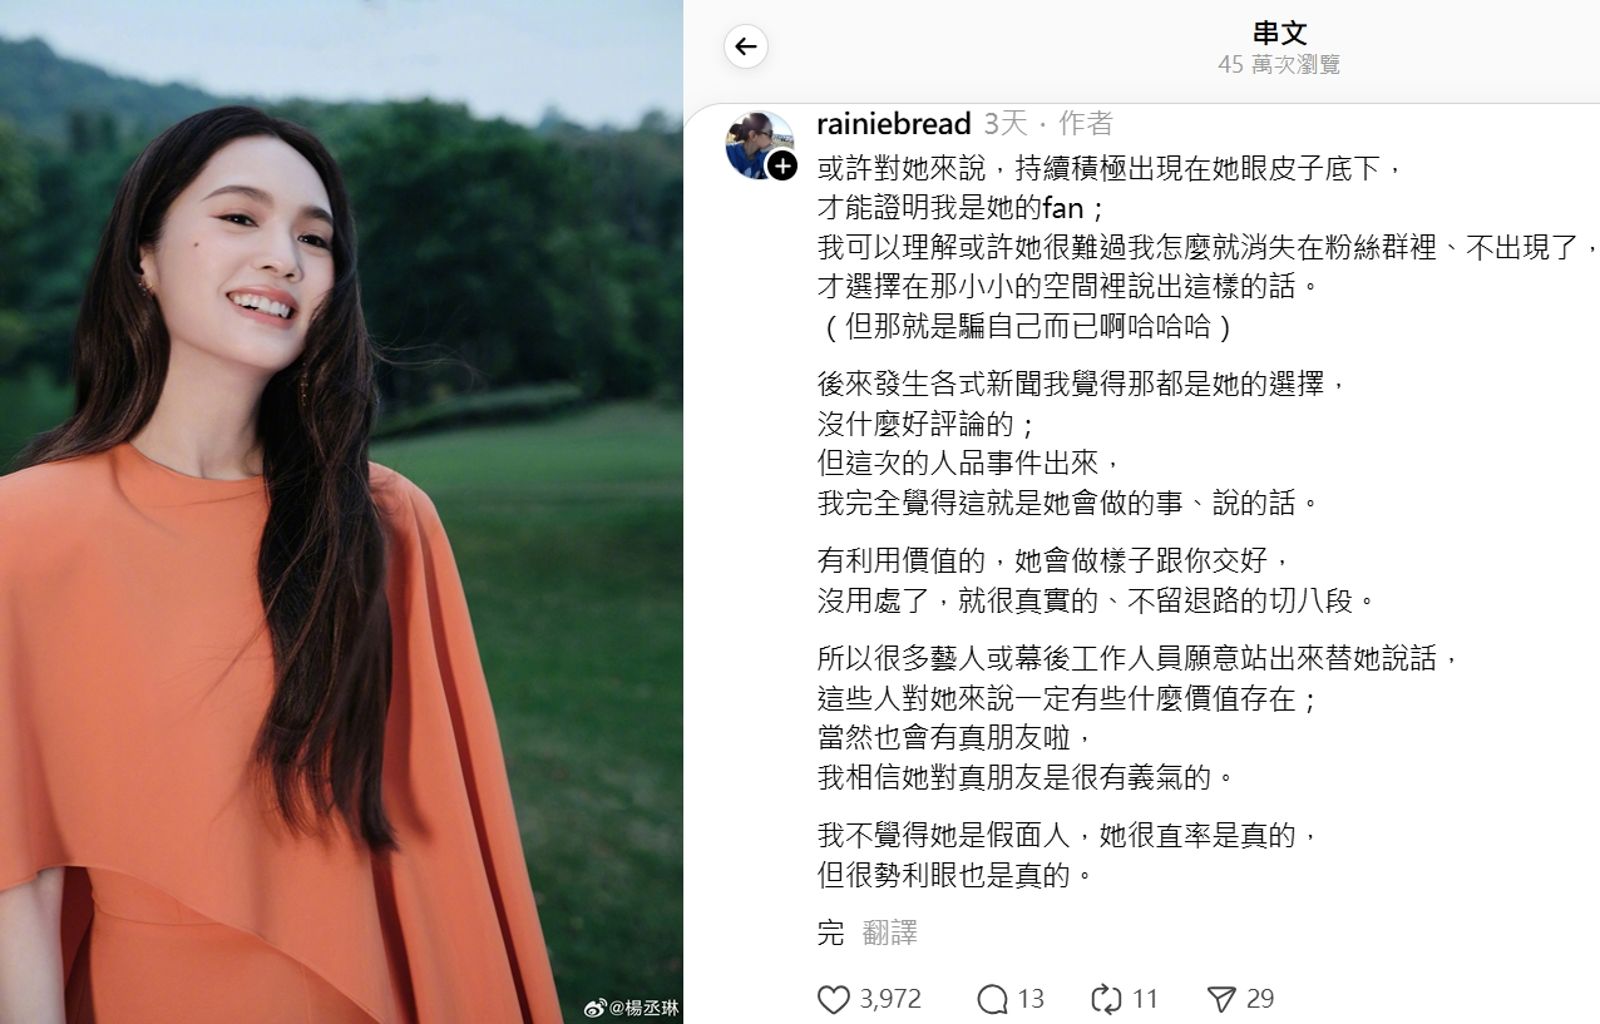Open the 3天 post timestamp

[1005, 123]
